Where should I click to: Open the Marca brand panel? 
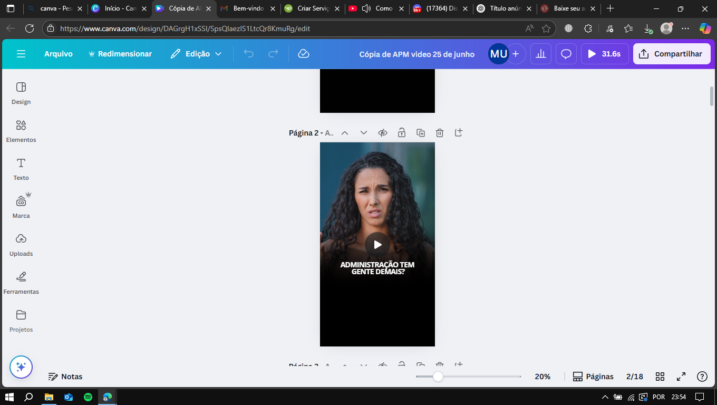21,207
